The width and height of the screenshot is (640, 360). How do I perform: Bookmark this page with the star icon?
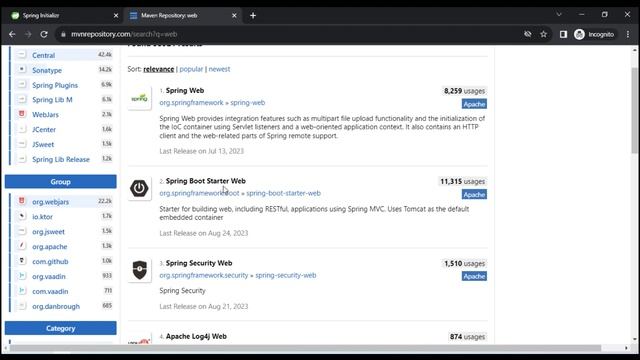[x=544, y=34]
